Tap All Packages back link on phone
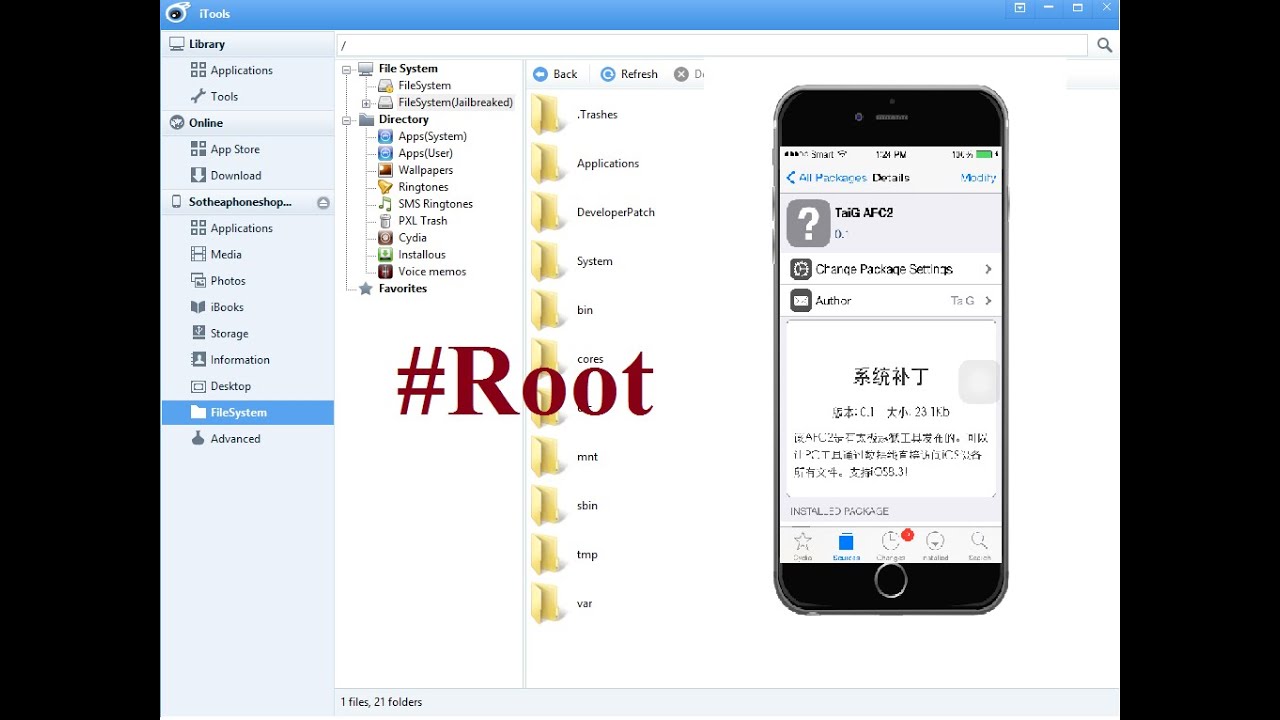 pyautogui.click(x=826, y=178)
